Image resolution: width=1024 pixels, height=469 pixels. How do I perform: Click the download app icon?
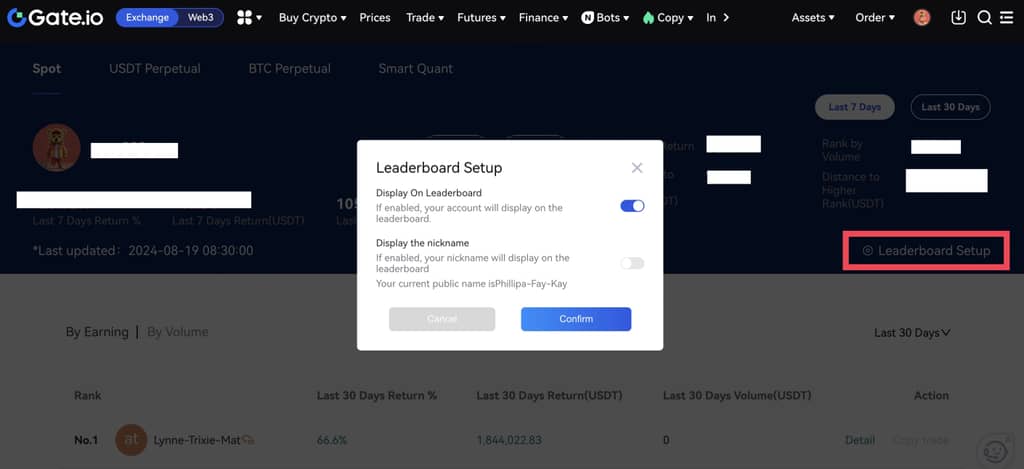(x=958, y=17)
